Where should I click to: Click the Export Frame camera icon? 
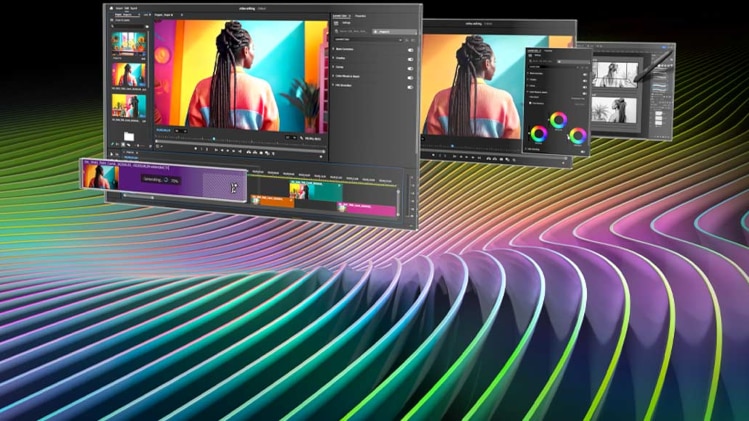click(261, 153)
